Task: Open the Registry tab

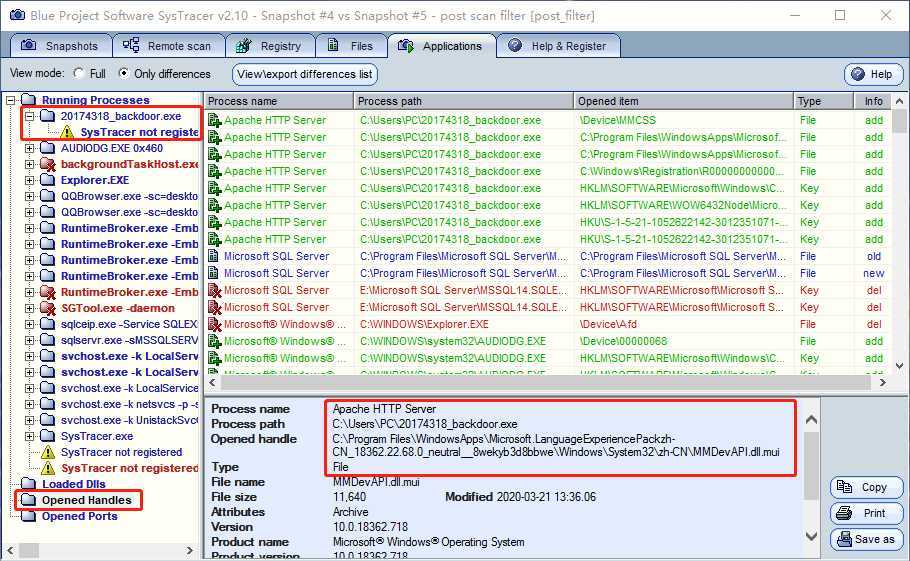Action: click(x=270, y=46)
